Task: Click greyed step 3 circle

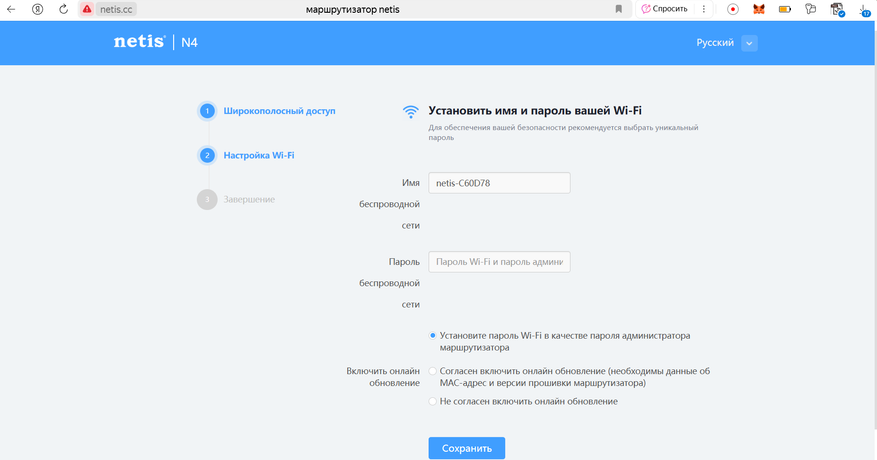Action: point(207,199)
